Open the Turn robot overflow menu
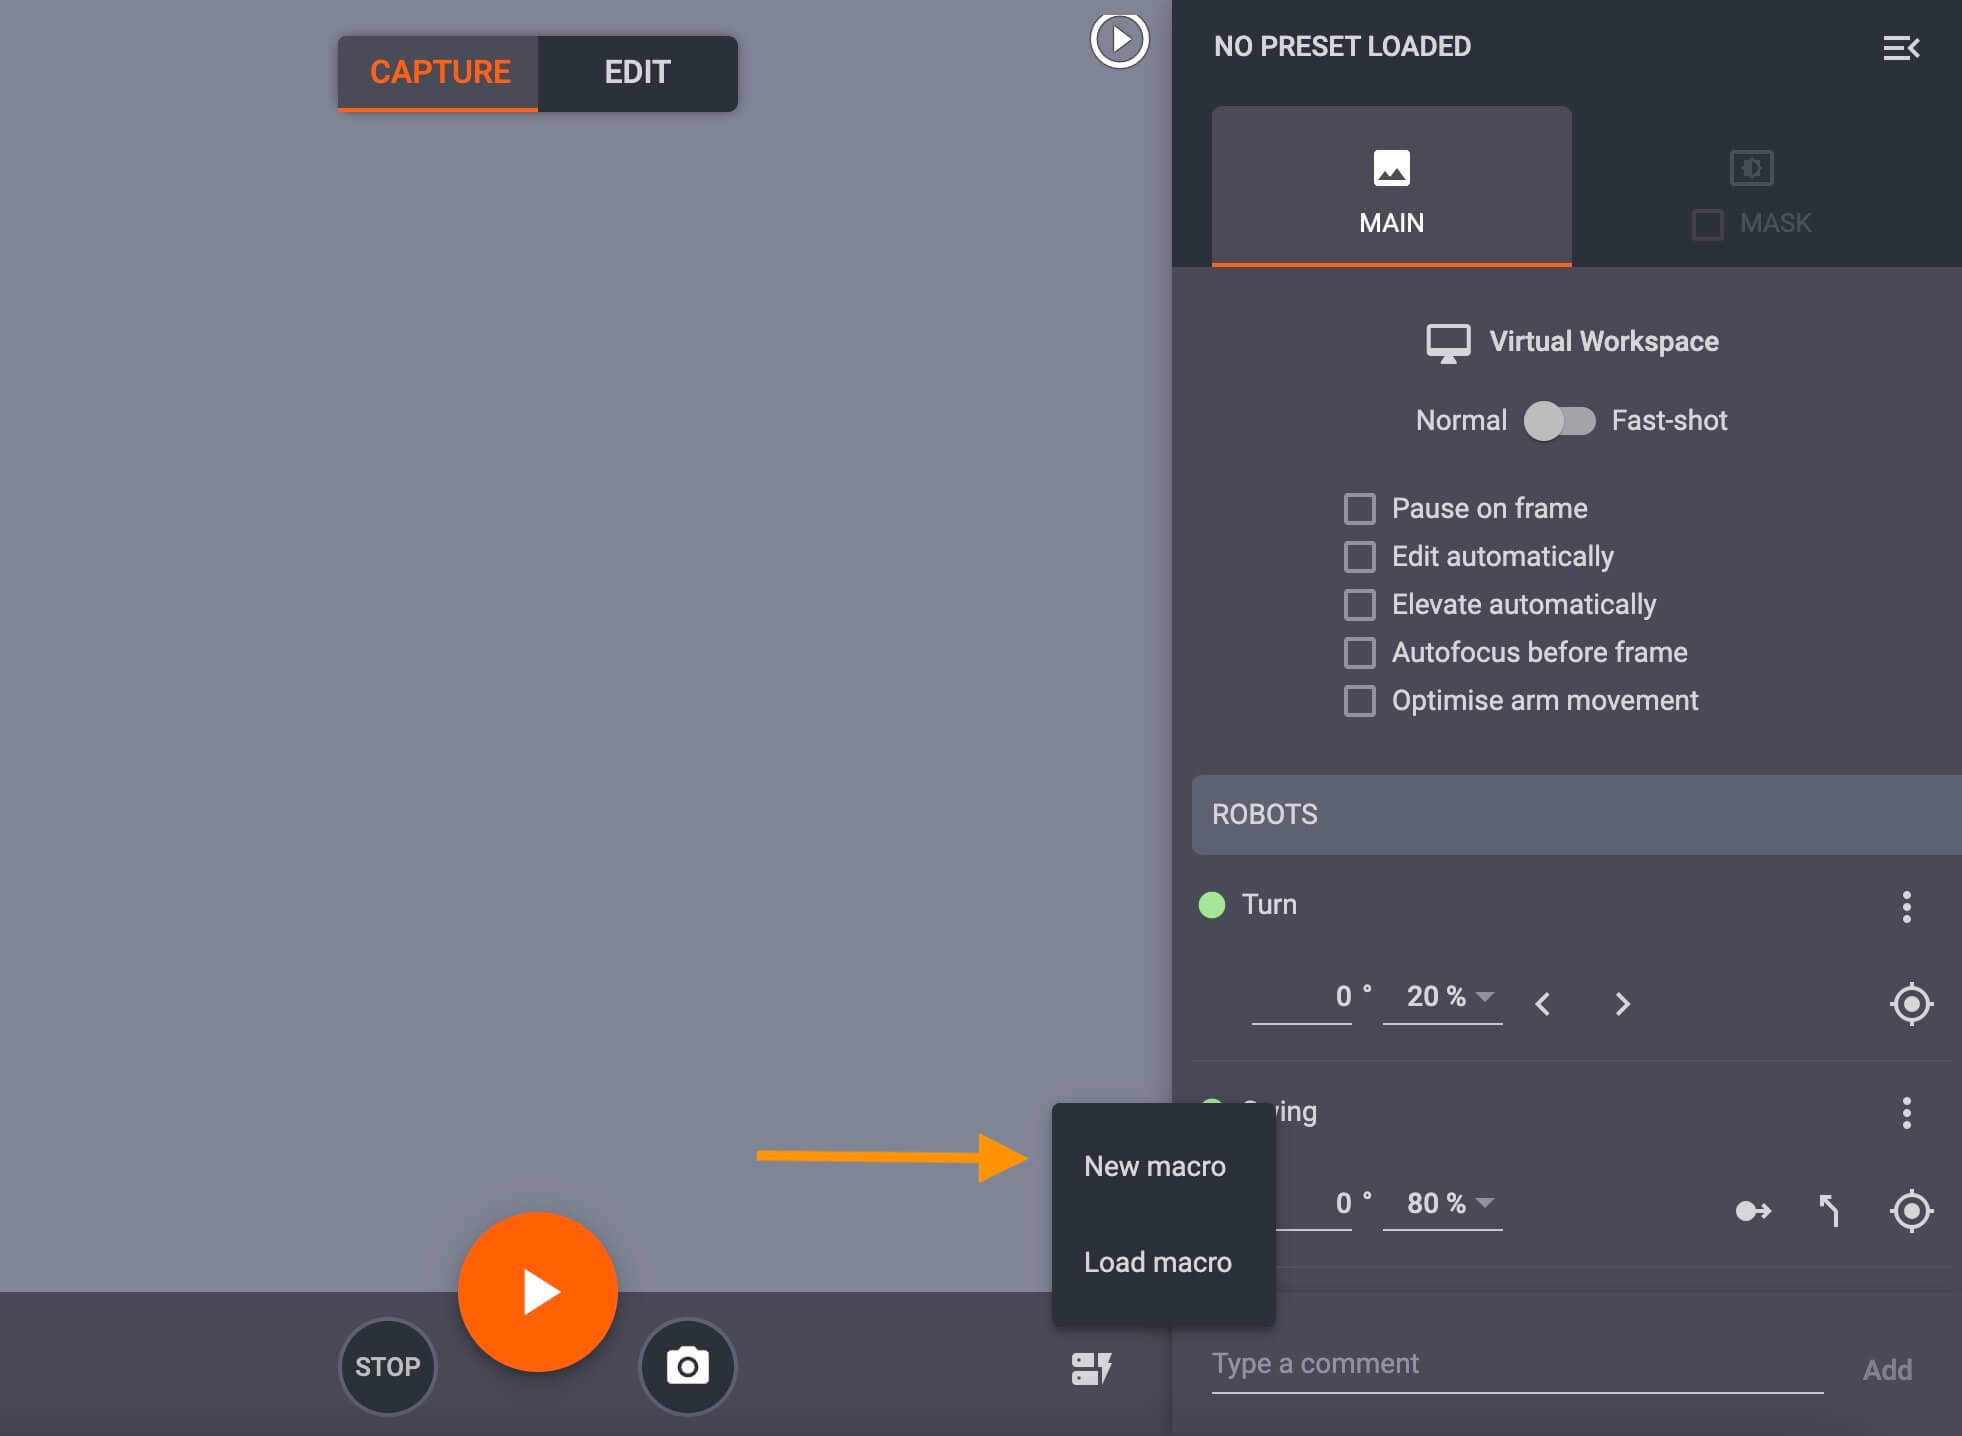This screenshot has width=1962, height=1436. pos(1906,905)
